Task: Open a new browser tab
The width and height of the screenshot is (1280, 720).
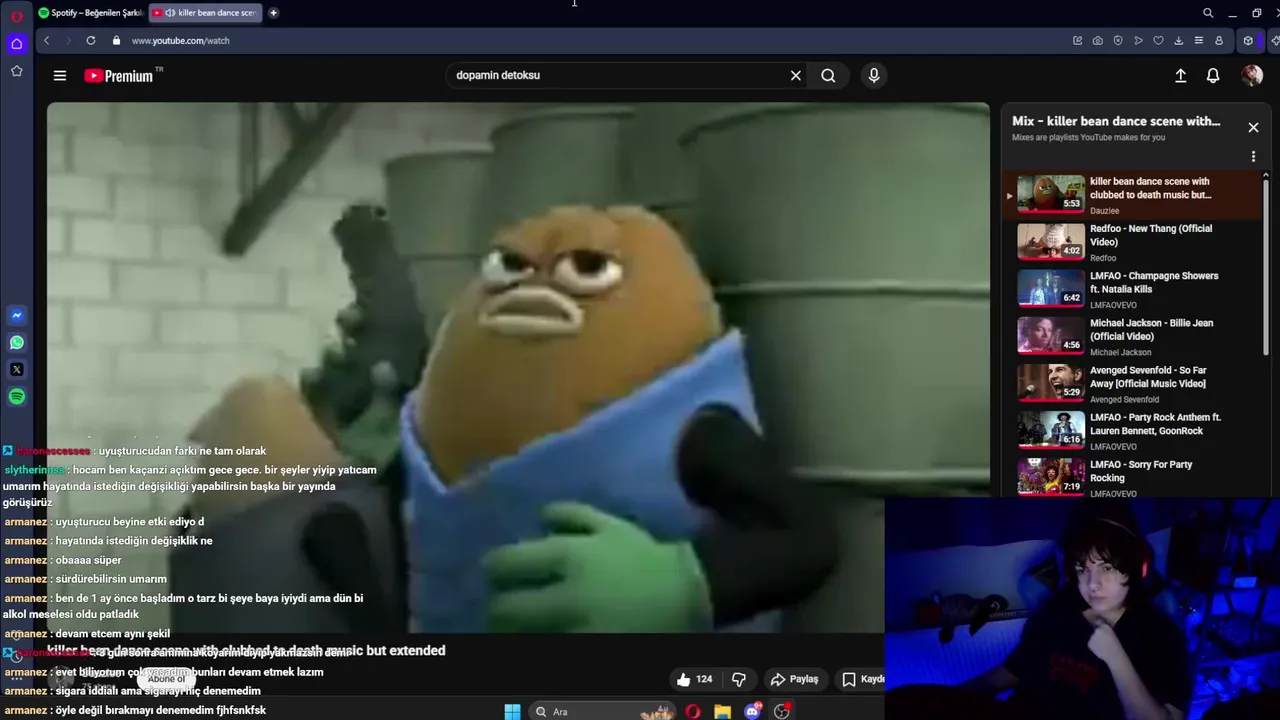Action: click(x=273, y=13)
